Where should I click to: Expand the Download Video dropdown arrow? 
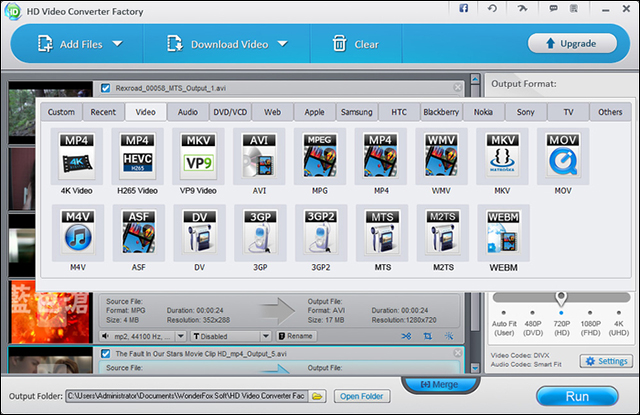click(282, 43)
